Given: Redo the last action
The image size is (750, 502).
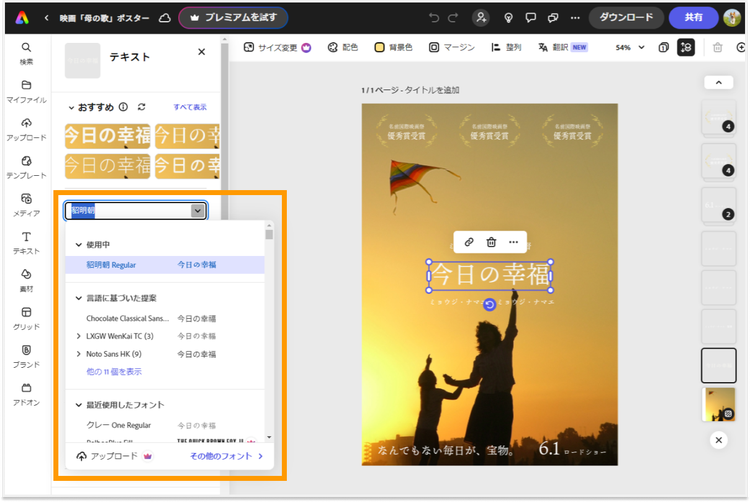Looking at the screenshot, I should (x=452, y=18).
